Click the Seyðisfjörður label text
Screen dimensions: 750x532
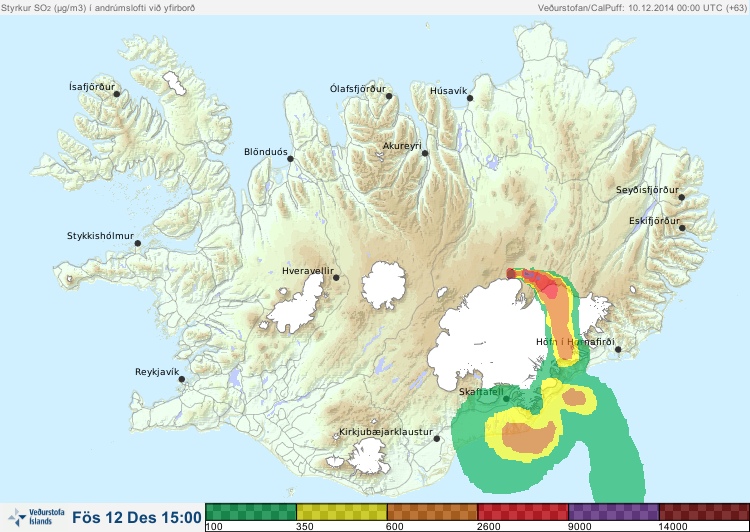(x=647, y=190)
